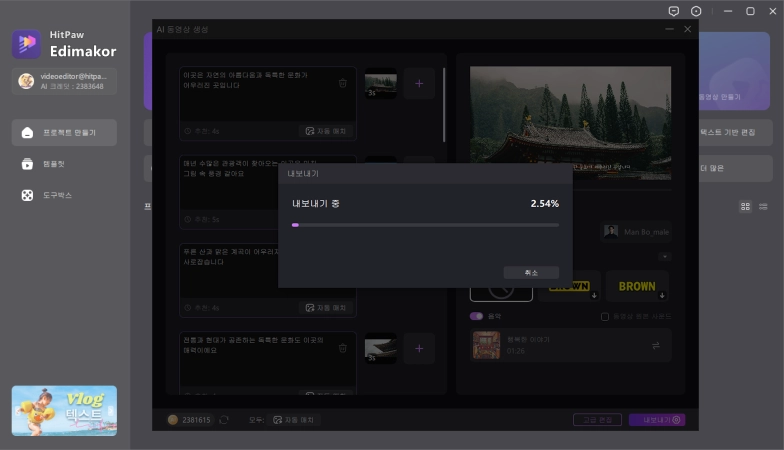The width and height of the screenshot is (784, 450).
Task: Choose the rightmost BROWN subtitle style
Action: click(x=637, y=286)
